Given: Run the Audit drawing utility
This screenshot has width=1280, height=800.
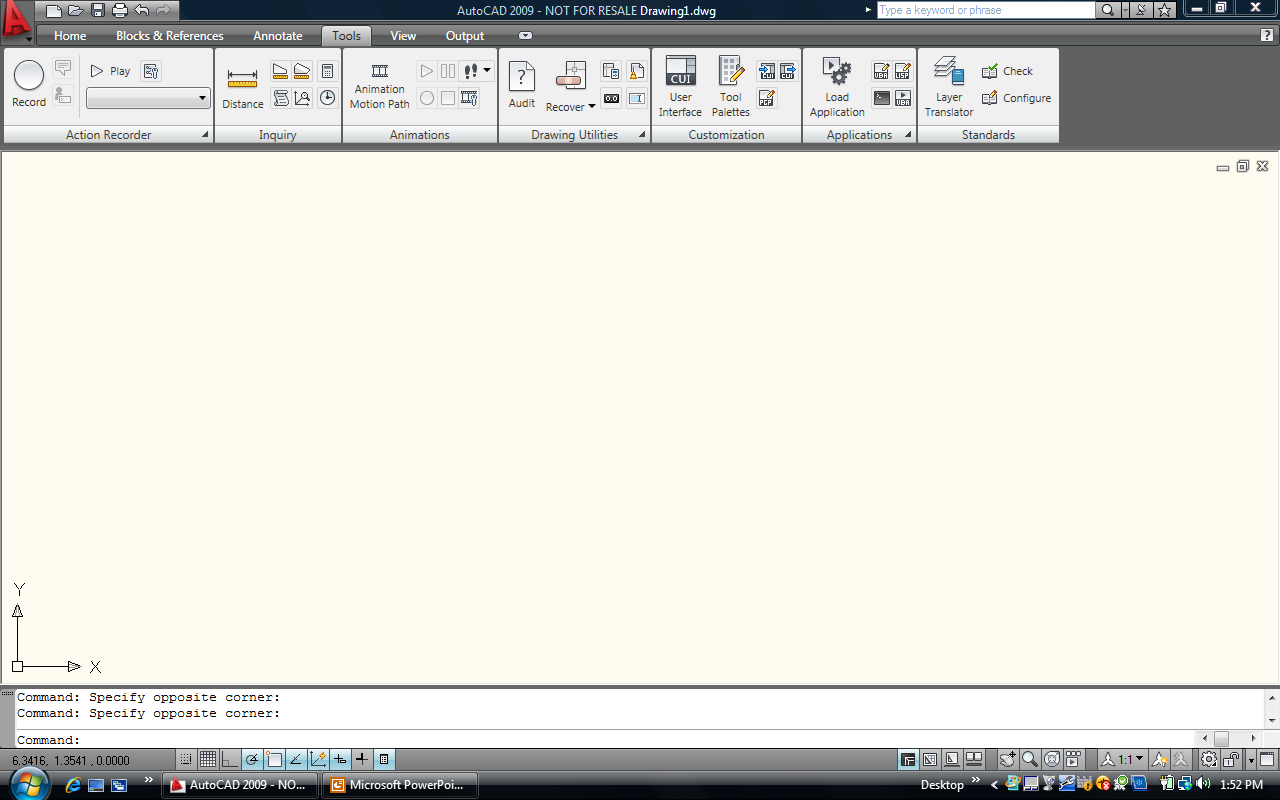Looking at the screenshot, I should point(522,85).
